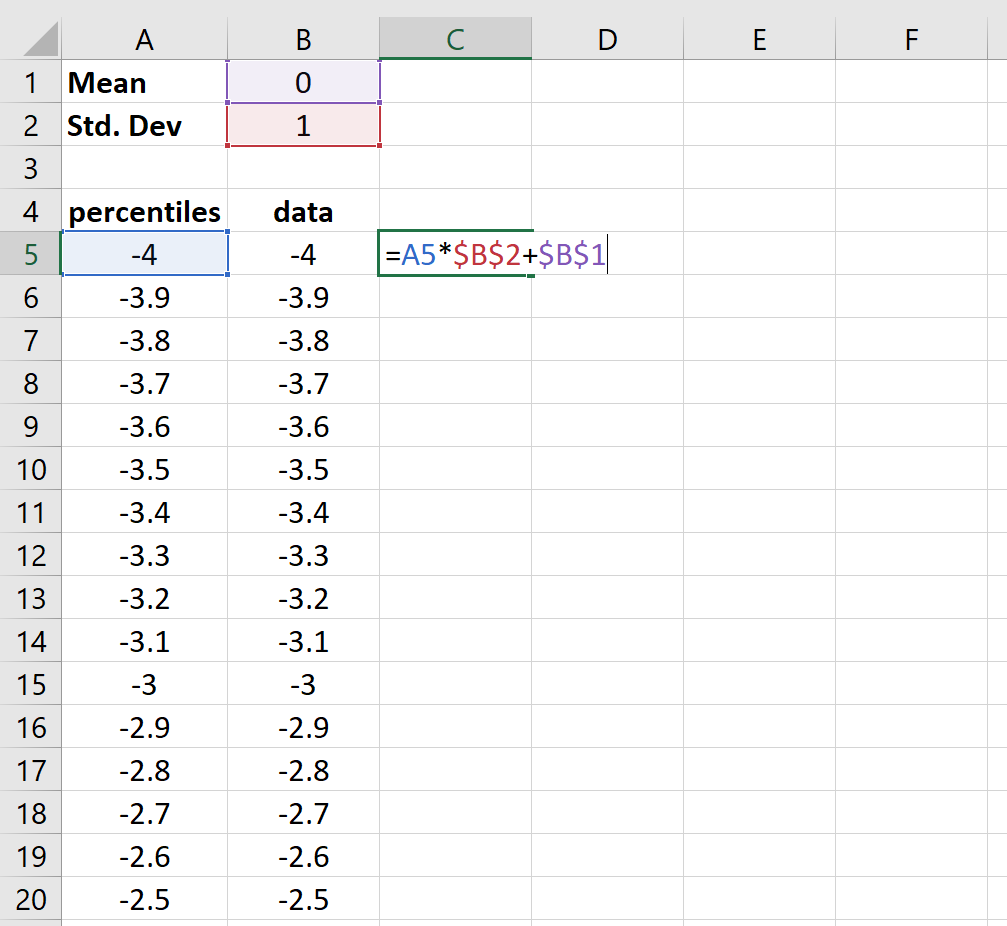Click cell B5 with value -4
This screenshot has height=926, width=1007.
point(303,254)
